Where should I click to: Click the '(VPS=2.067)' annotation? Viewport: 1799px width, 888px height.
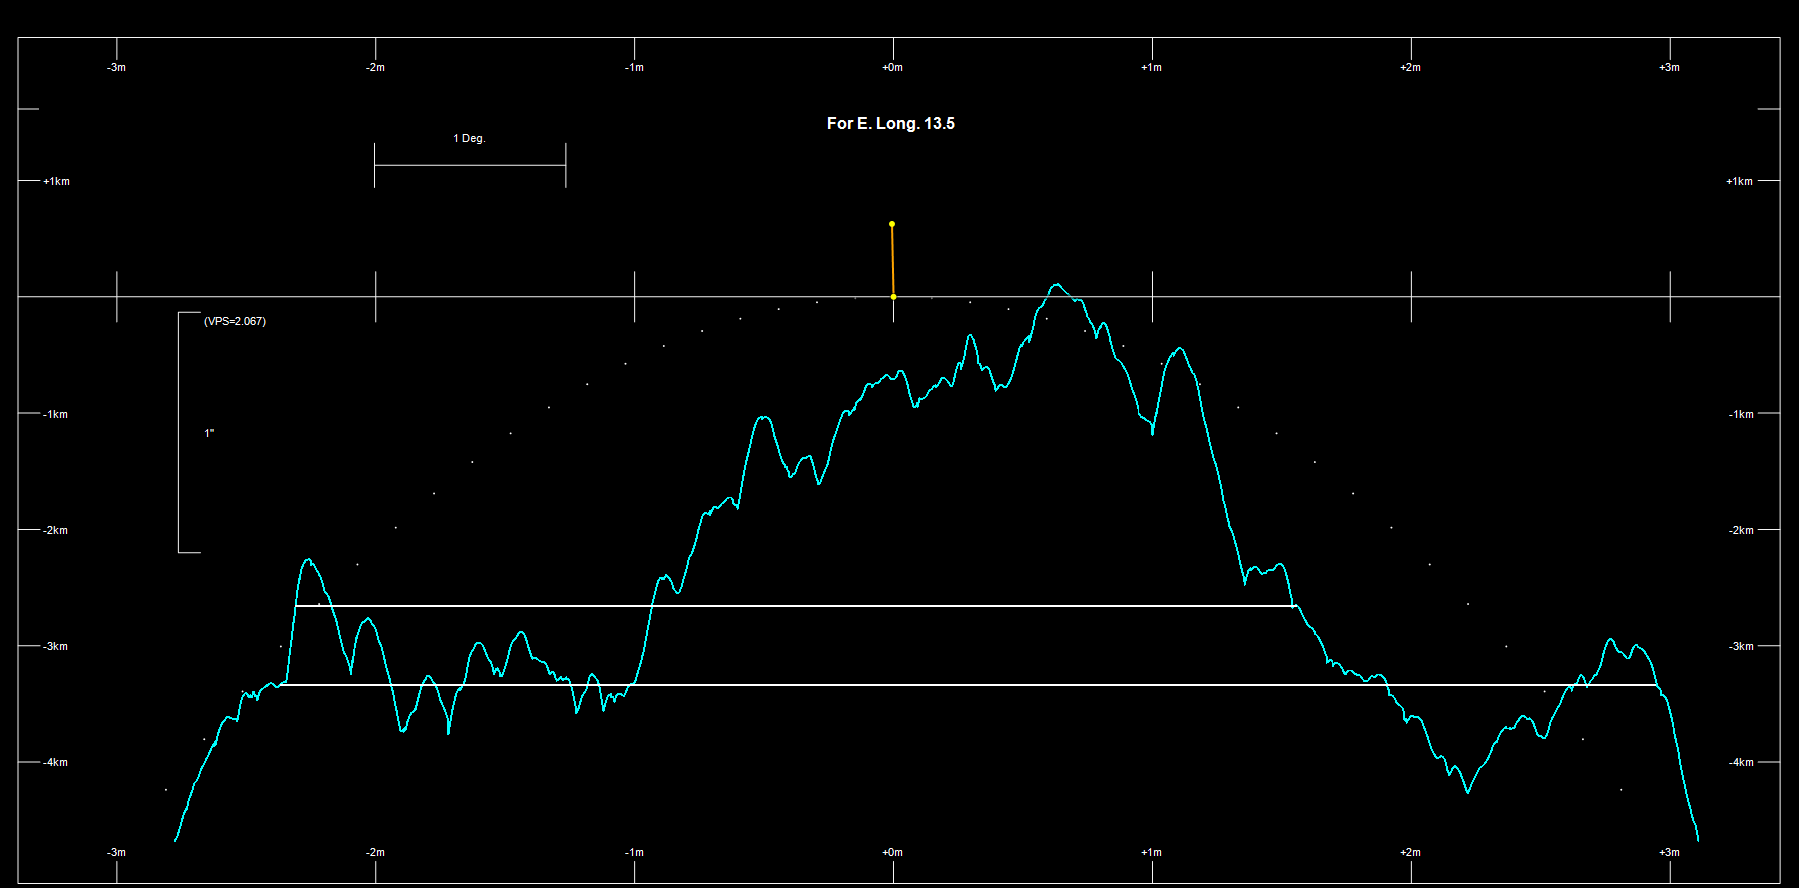coord(235,321)
